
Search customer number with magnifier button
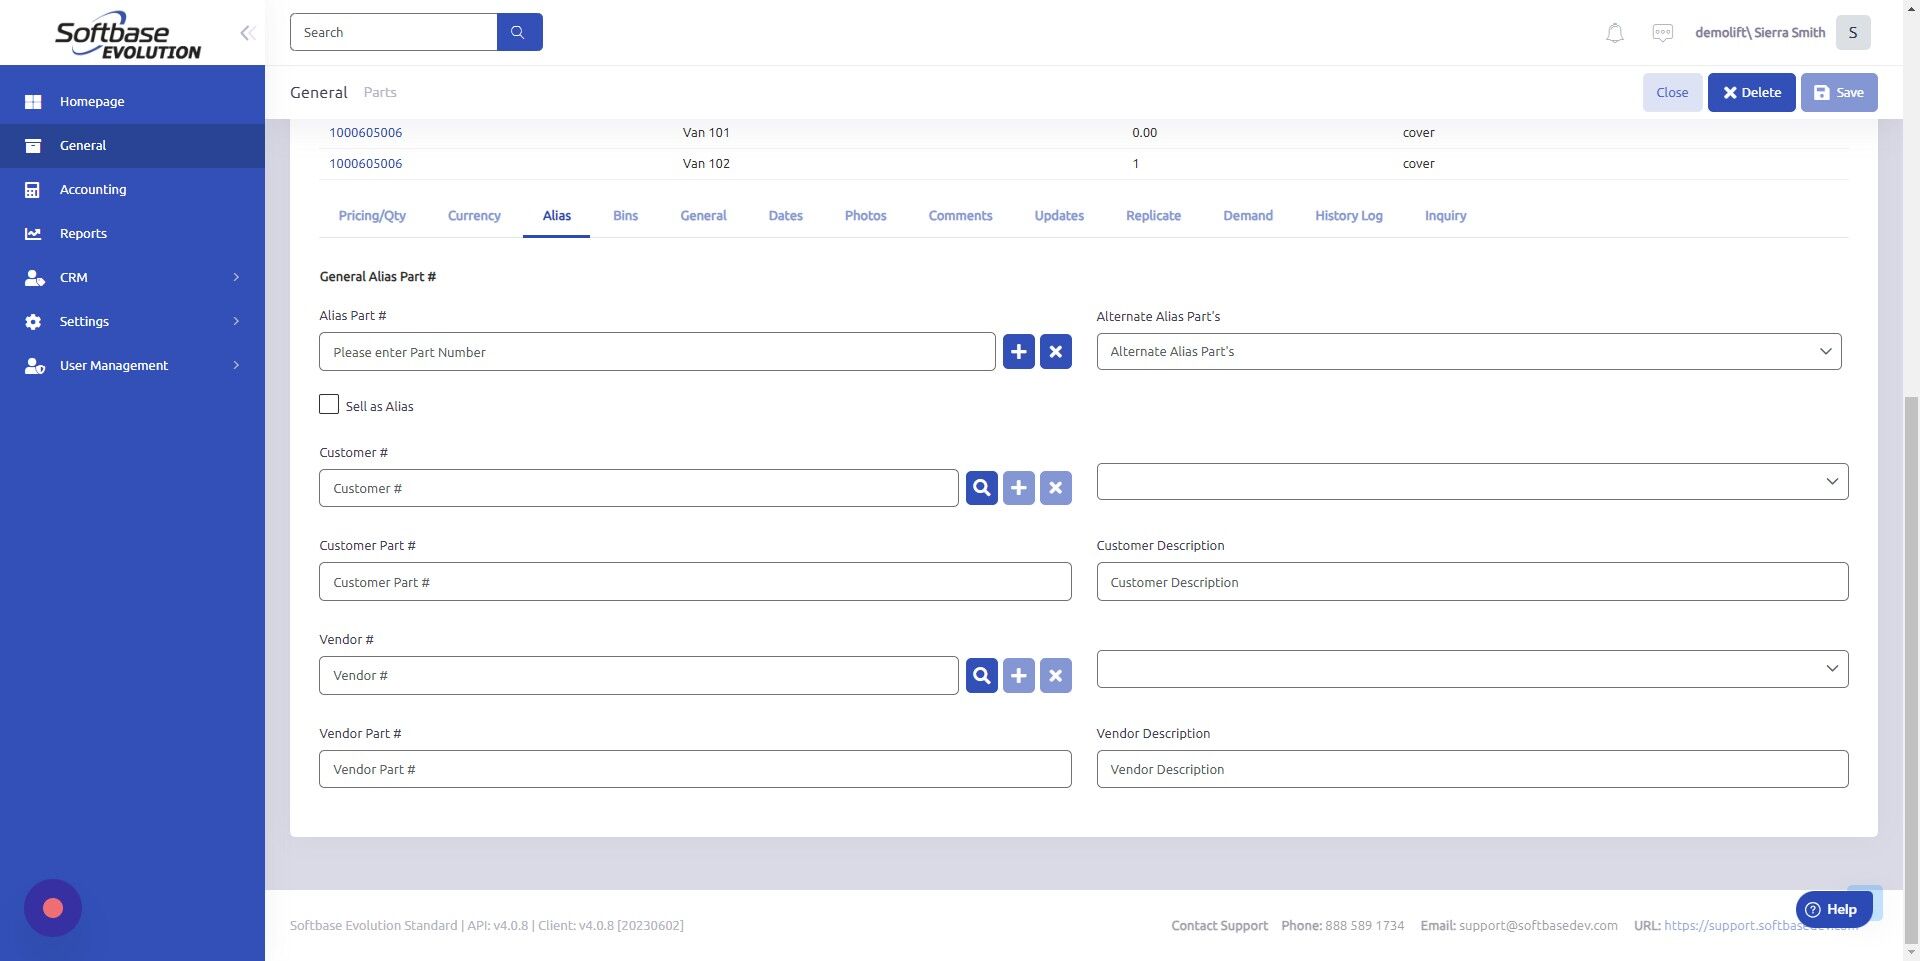click(x=981, y=488)
